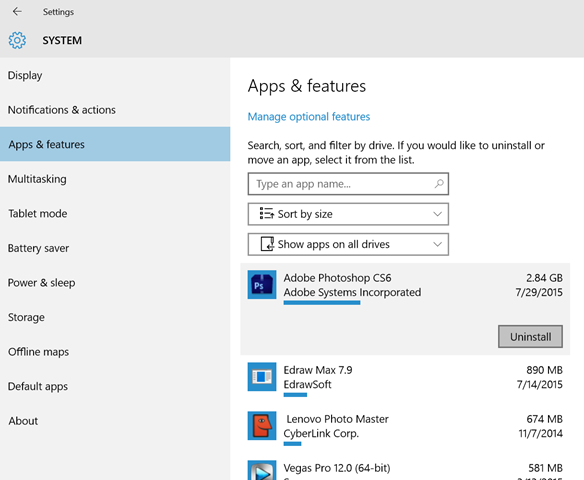Expand the Sort by size dropdown
This screenshot has width=584, height=480.
[348, 214]
